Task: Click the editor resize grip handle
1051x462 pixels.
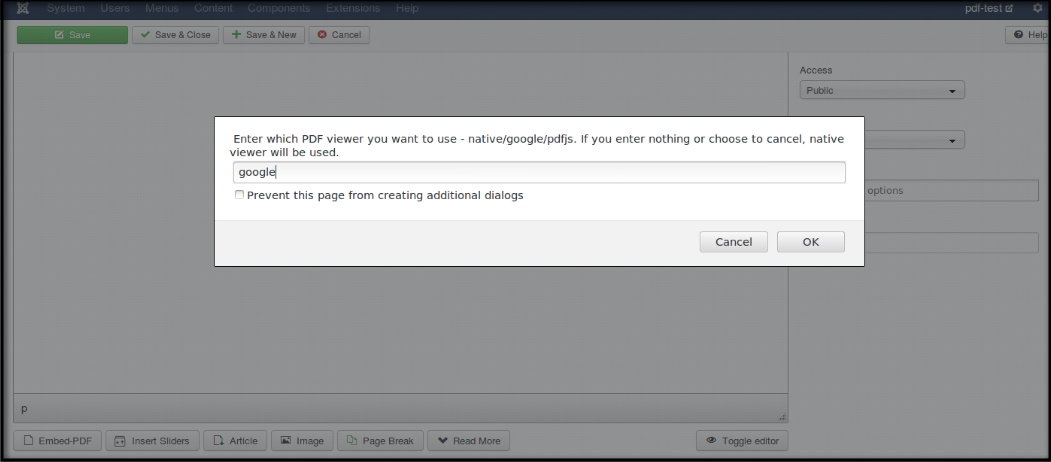Action: (x=782, y=417)
